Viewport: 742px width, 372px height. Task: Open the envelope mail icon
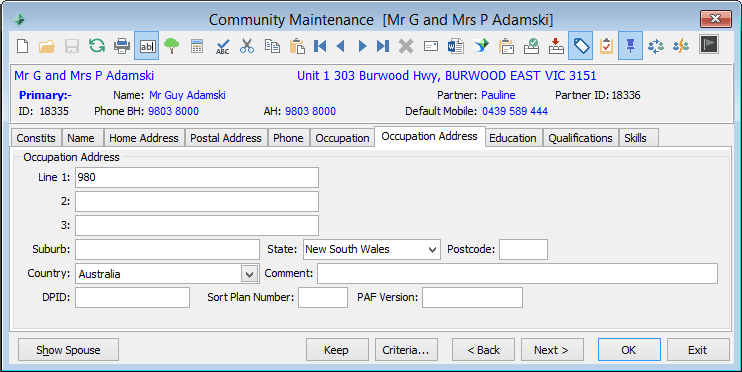(x=431, y=46)
